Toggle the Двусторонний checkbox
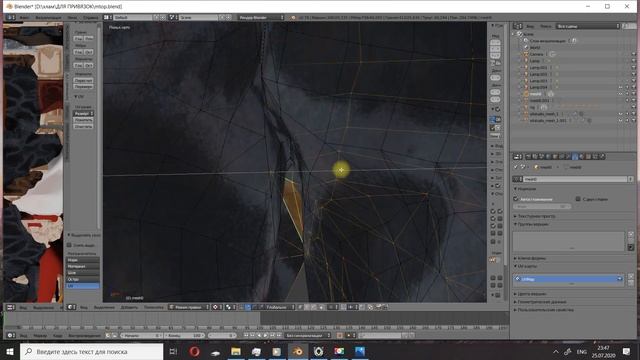640x360 pixels. tap(578, 199)
